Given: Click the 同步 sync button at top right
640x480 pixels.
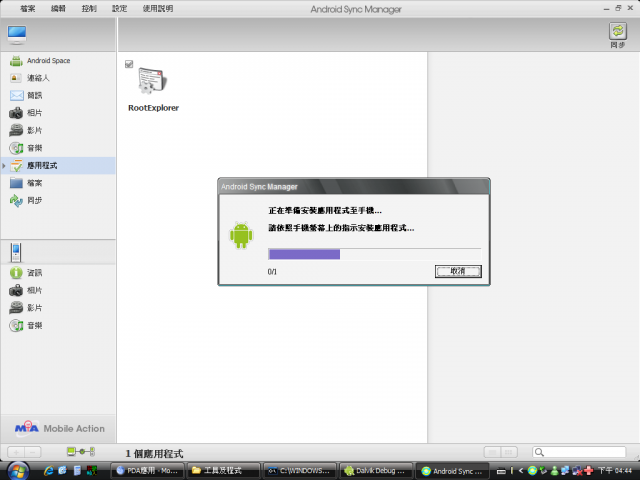Looking at the screenshot, I should [618, 35].
